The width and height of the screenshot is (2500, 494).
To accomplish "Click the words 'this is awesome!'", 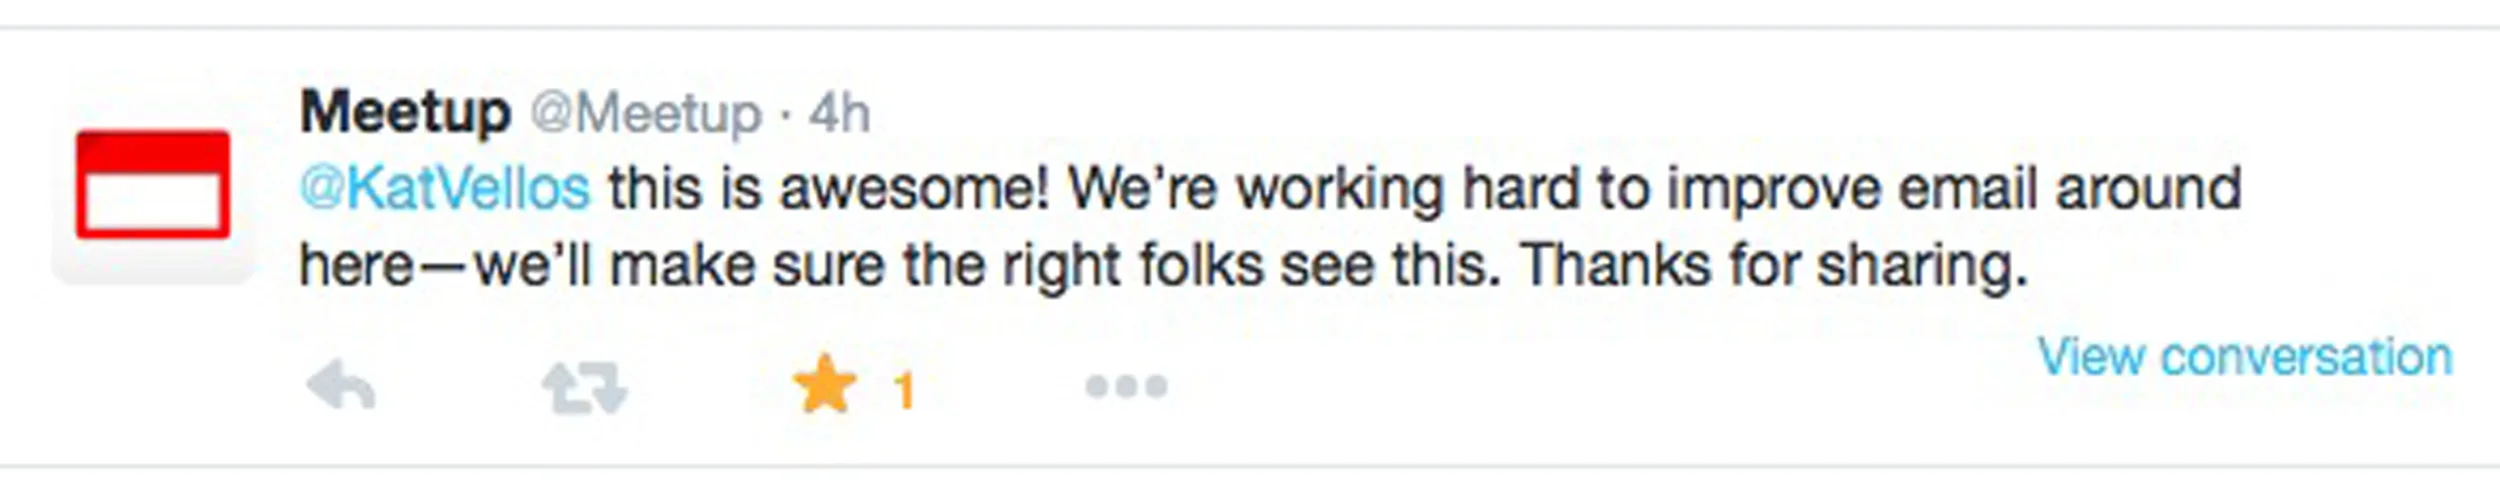I will [x=830, y=189].
